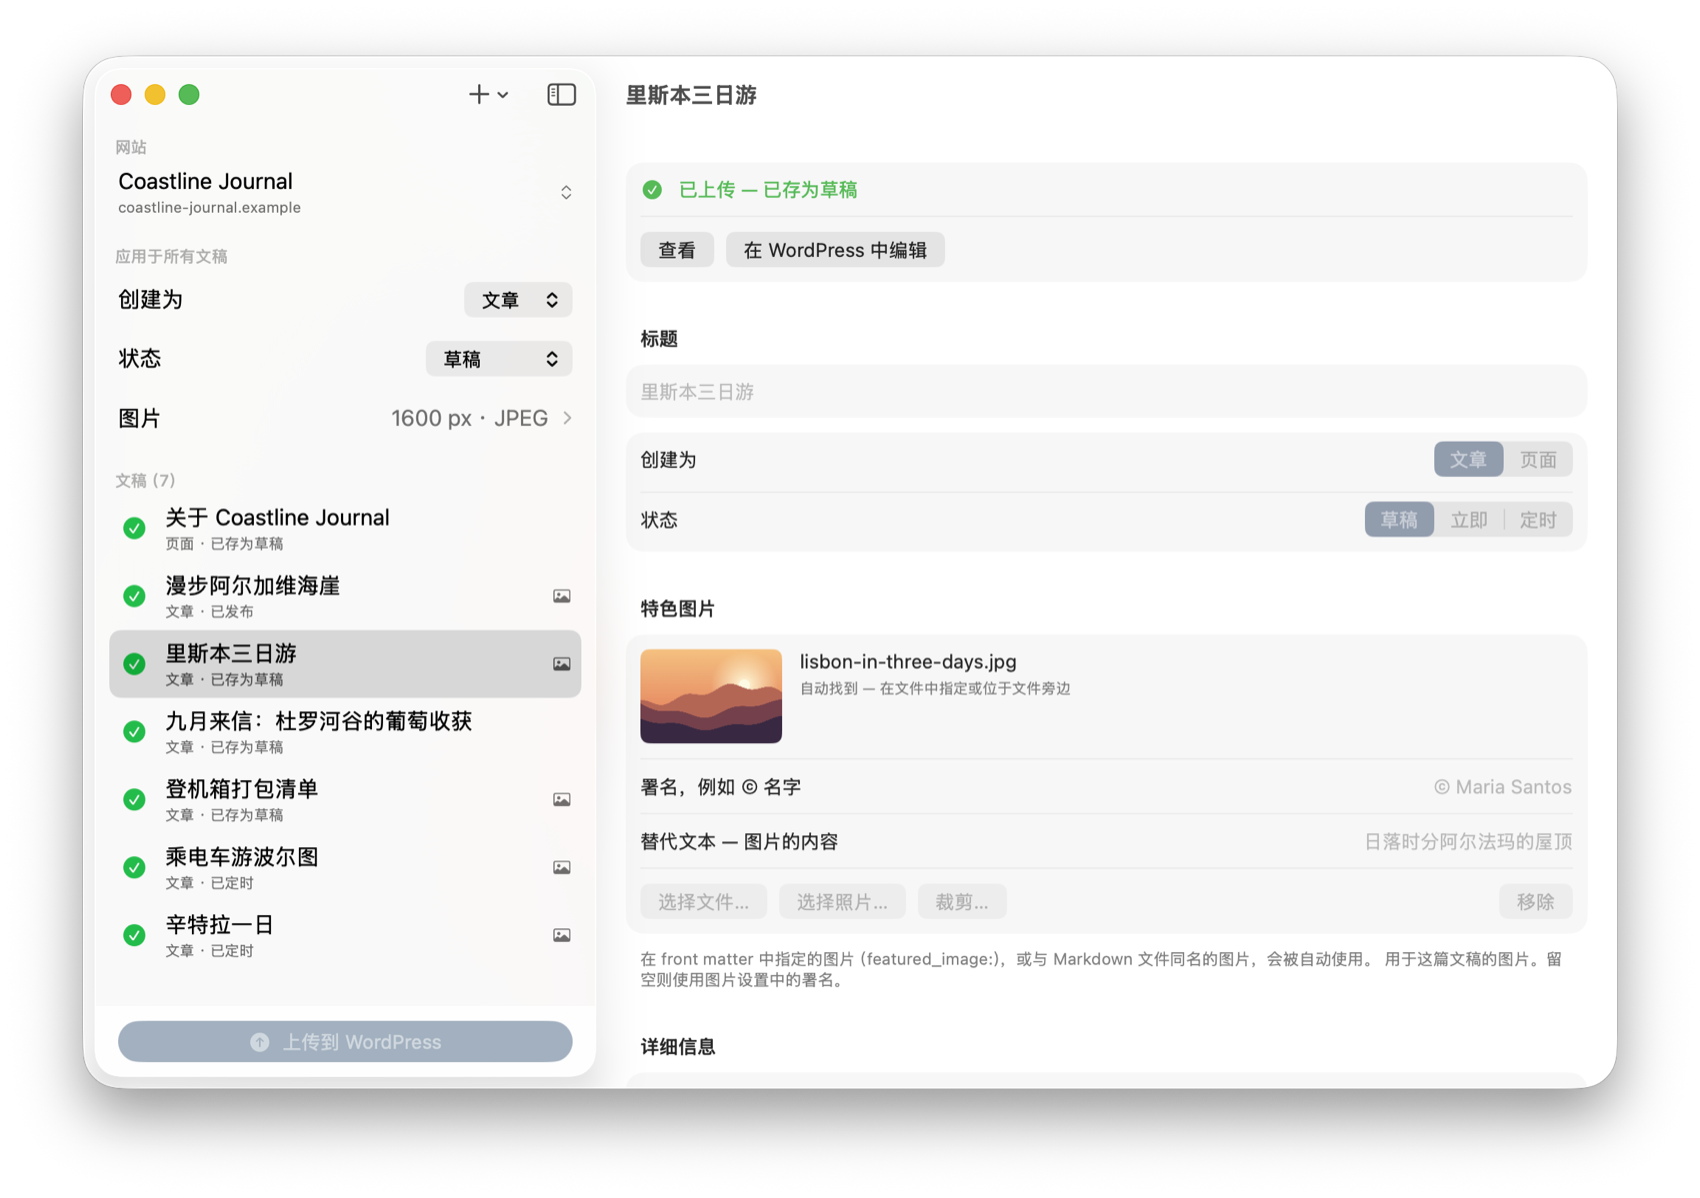The image size is (1700, 1198).
Task: Select 文章 in 创建为 segmented control
Action: (x=1468, y=460)
